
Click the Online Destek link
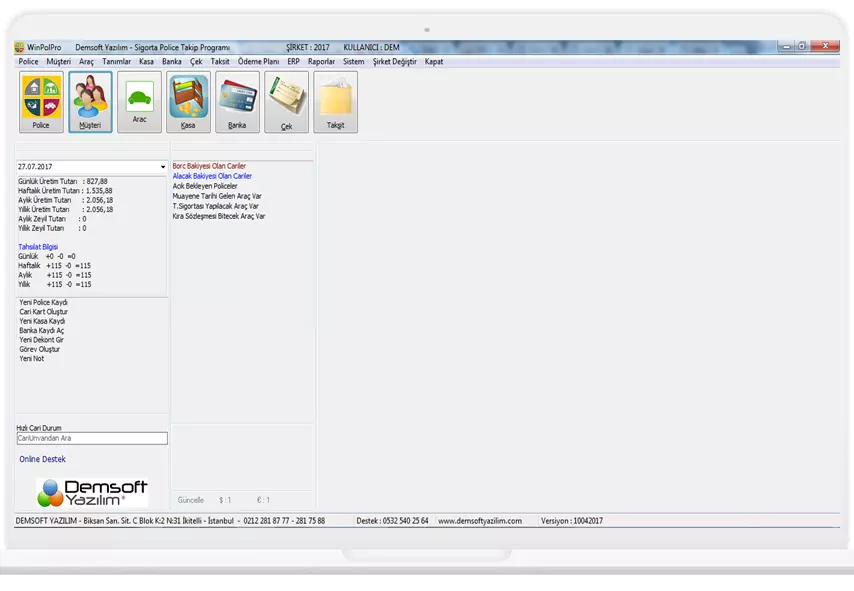(42, 459)
